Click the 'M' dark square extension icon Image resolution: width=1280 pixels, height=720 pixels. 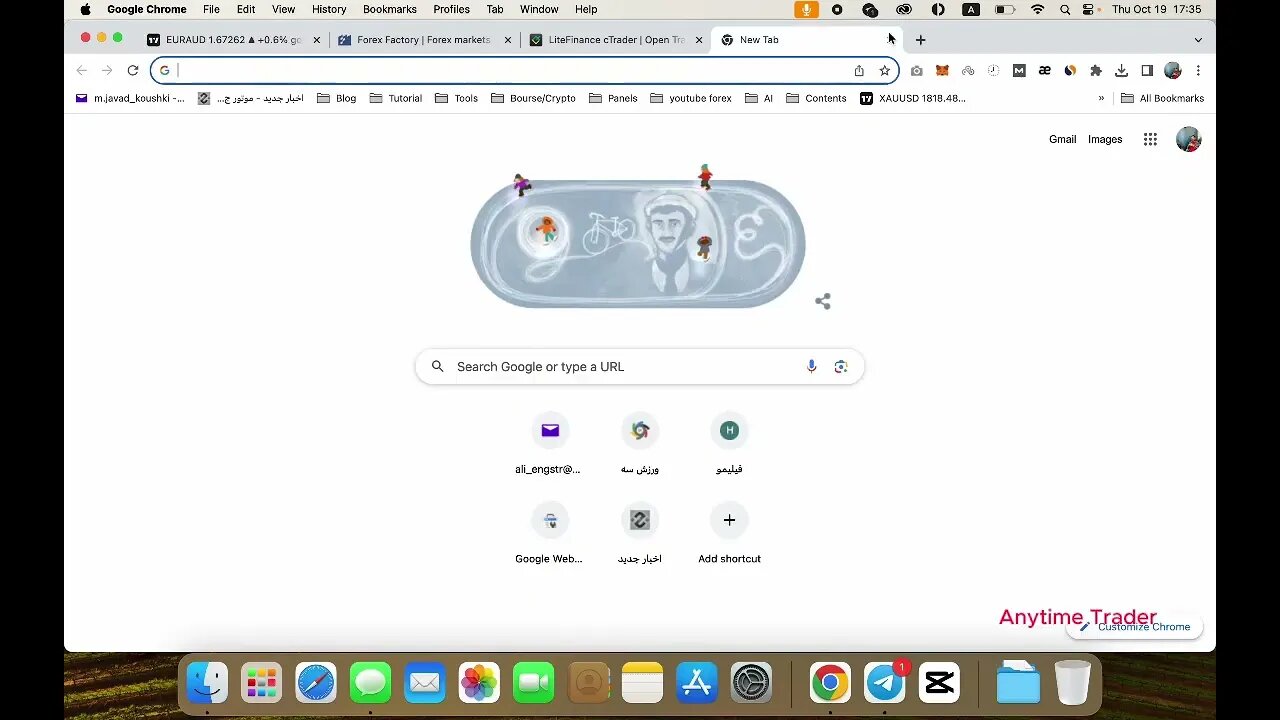click(x=1019, y=71)
